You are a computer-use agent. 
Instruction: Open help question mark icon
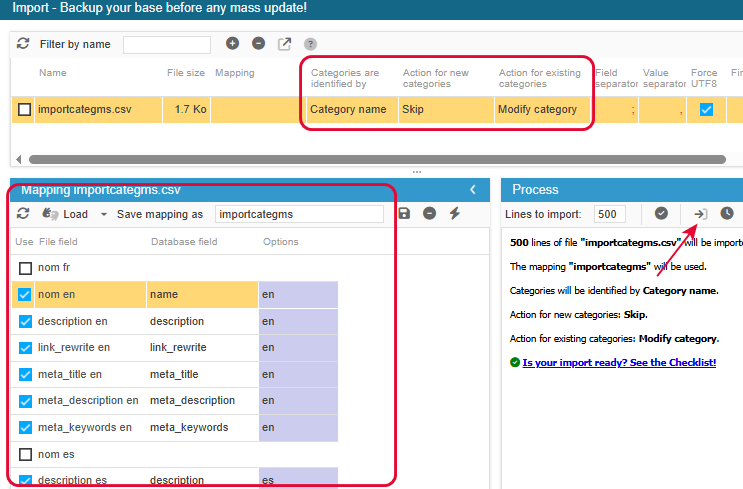click(310, 44)
